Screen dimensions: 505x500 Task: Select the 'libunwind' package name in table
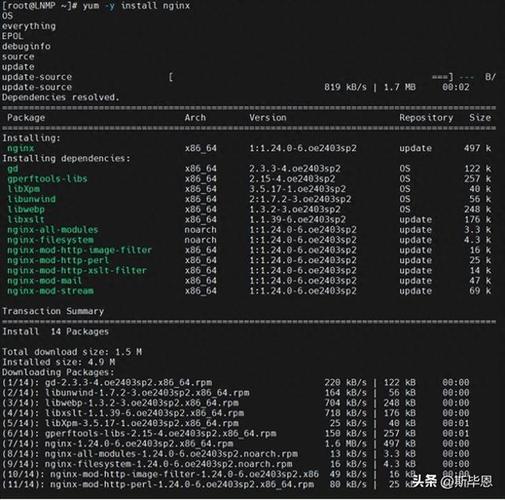point(31,199)
